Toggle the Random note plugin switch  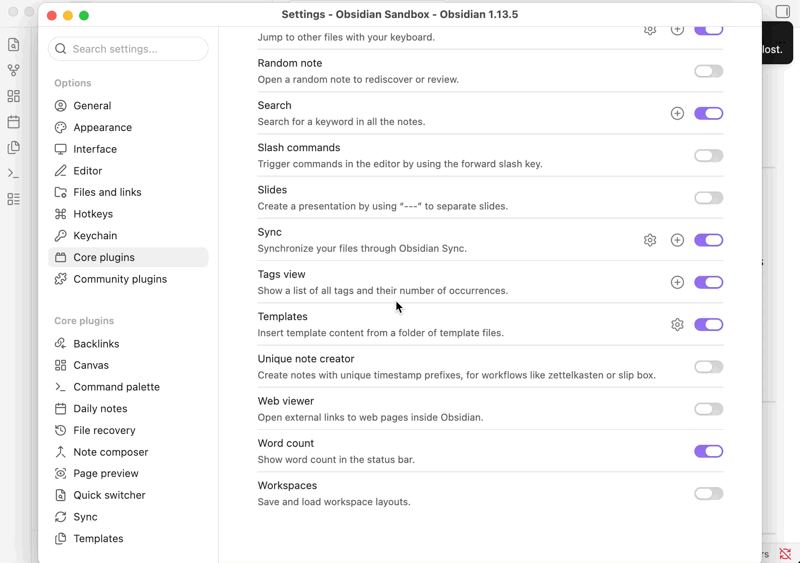(708, 71)
